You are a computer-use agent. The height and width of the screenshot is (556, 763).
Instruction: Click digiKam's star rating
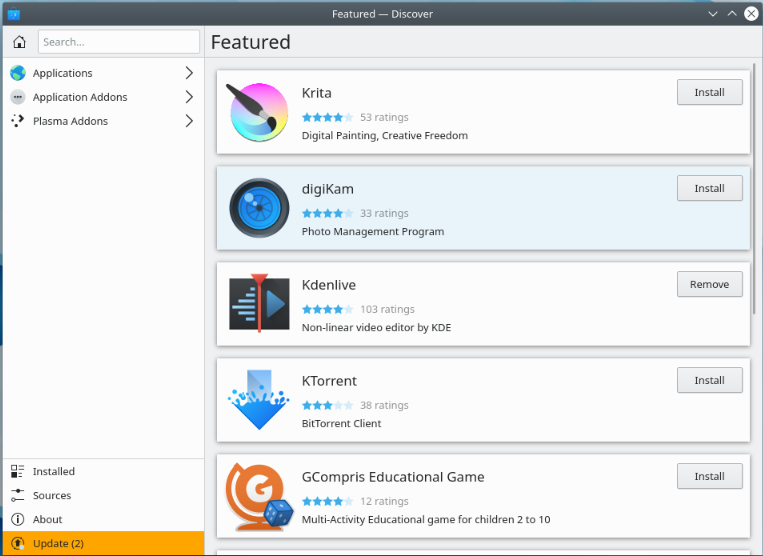click(x=327, y=213)
